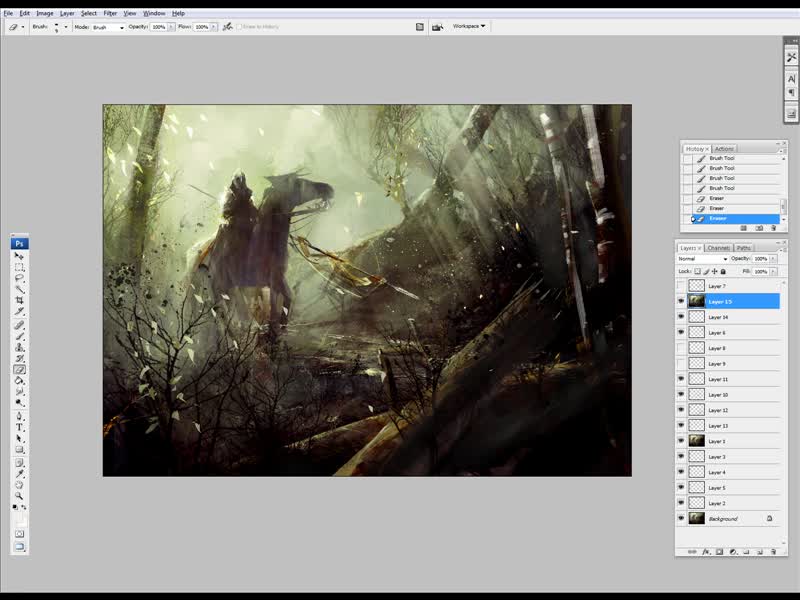Open the Workspace dropdown
Viewport: 800px width, 600px height.
click(x=469, y=26)
